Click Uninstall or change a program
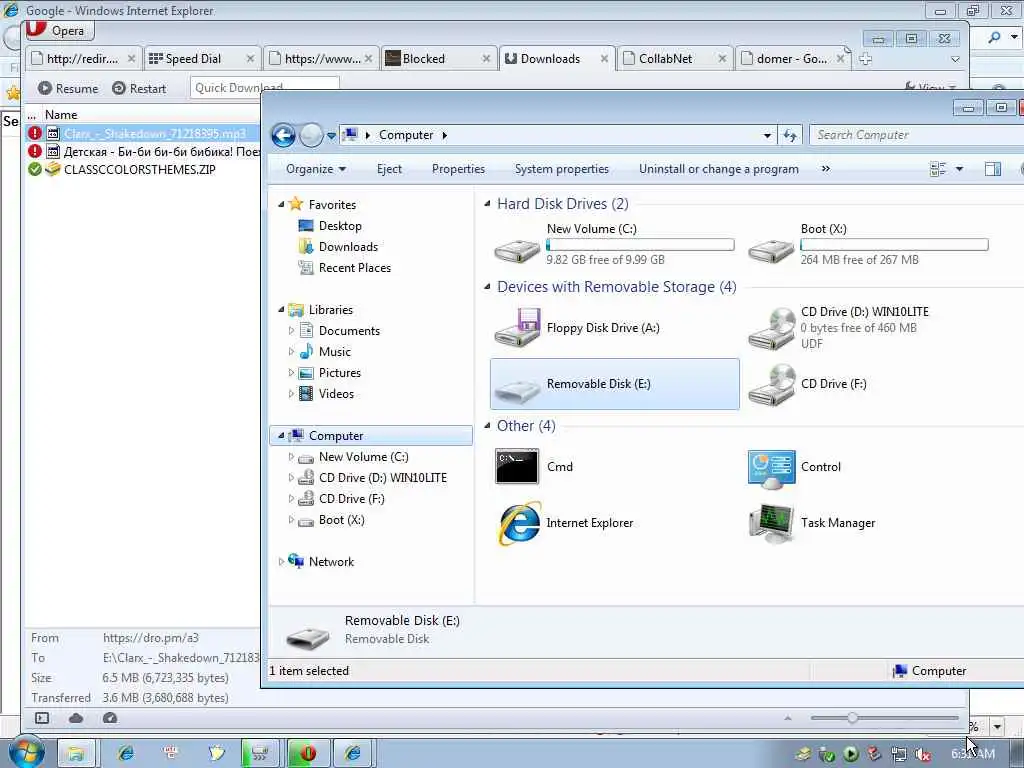 click(x=718, y=169)
